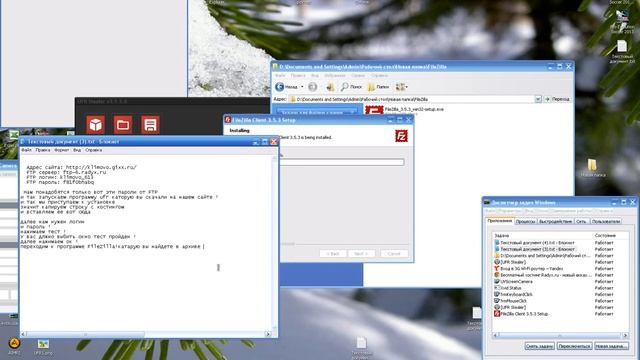The width and height of the screenshot is (640, 360).
Task: Click the Состояние column header in Task Manager
Action: point(611,236)
